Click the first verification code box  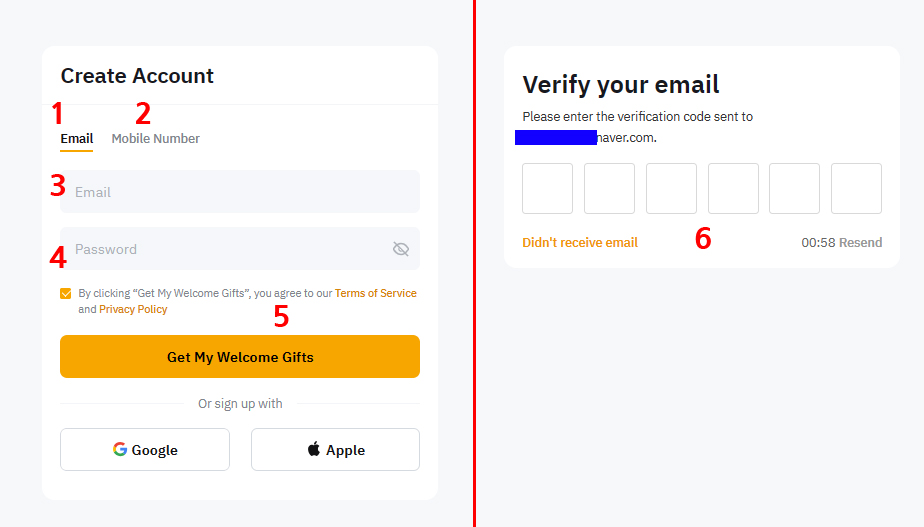click(x=548, y=189)
